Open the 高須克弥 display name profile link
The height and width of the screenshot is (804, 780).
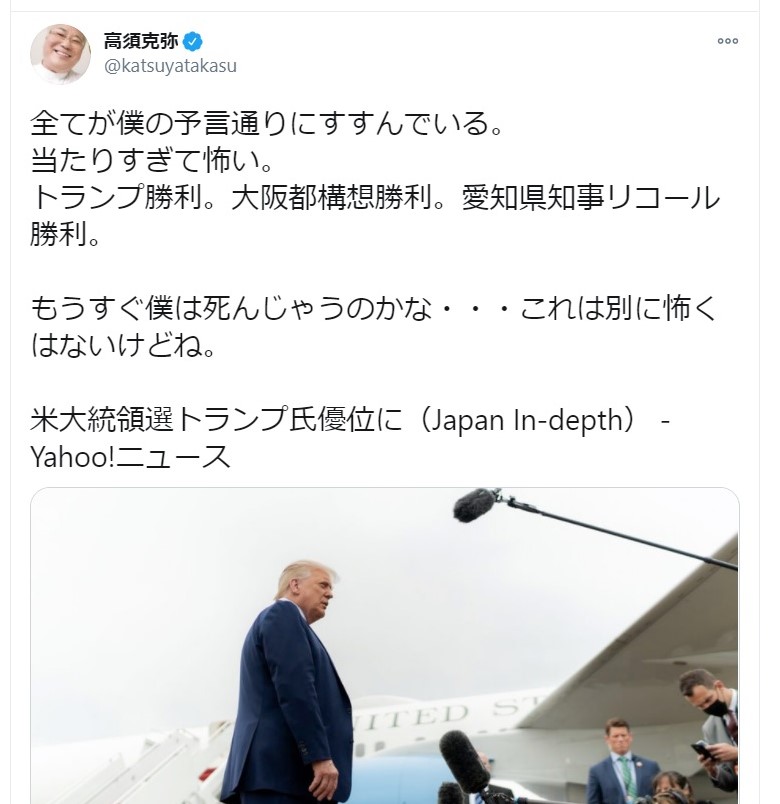141,42
